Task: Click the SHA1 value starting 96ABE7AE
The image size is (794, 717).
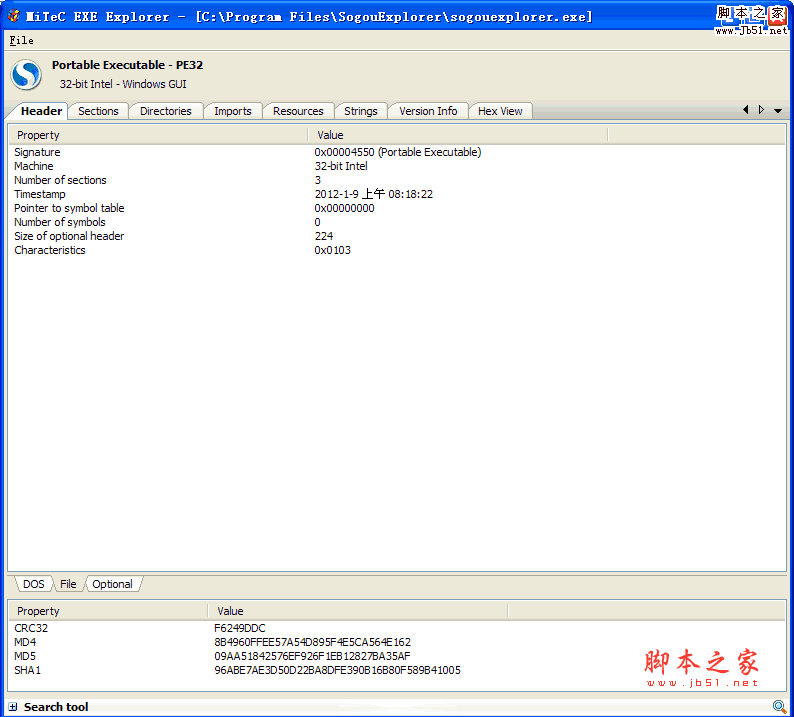Action: [337, 670]
